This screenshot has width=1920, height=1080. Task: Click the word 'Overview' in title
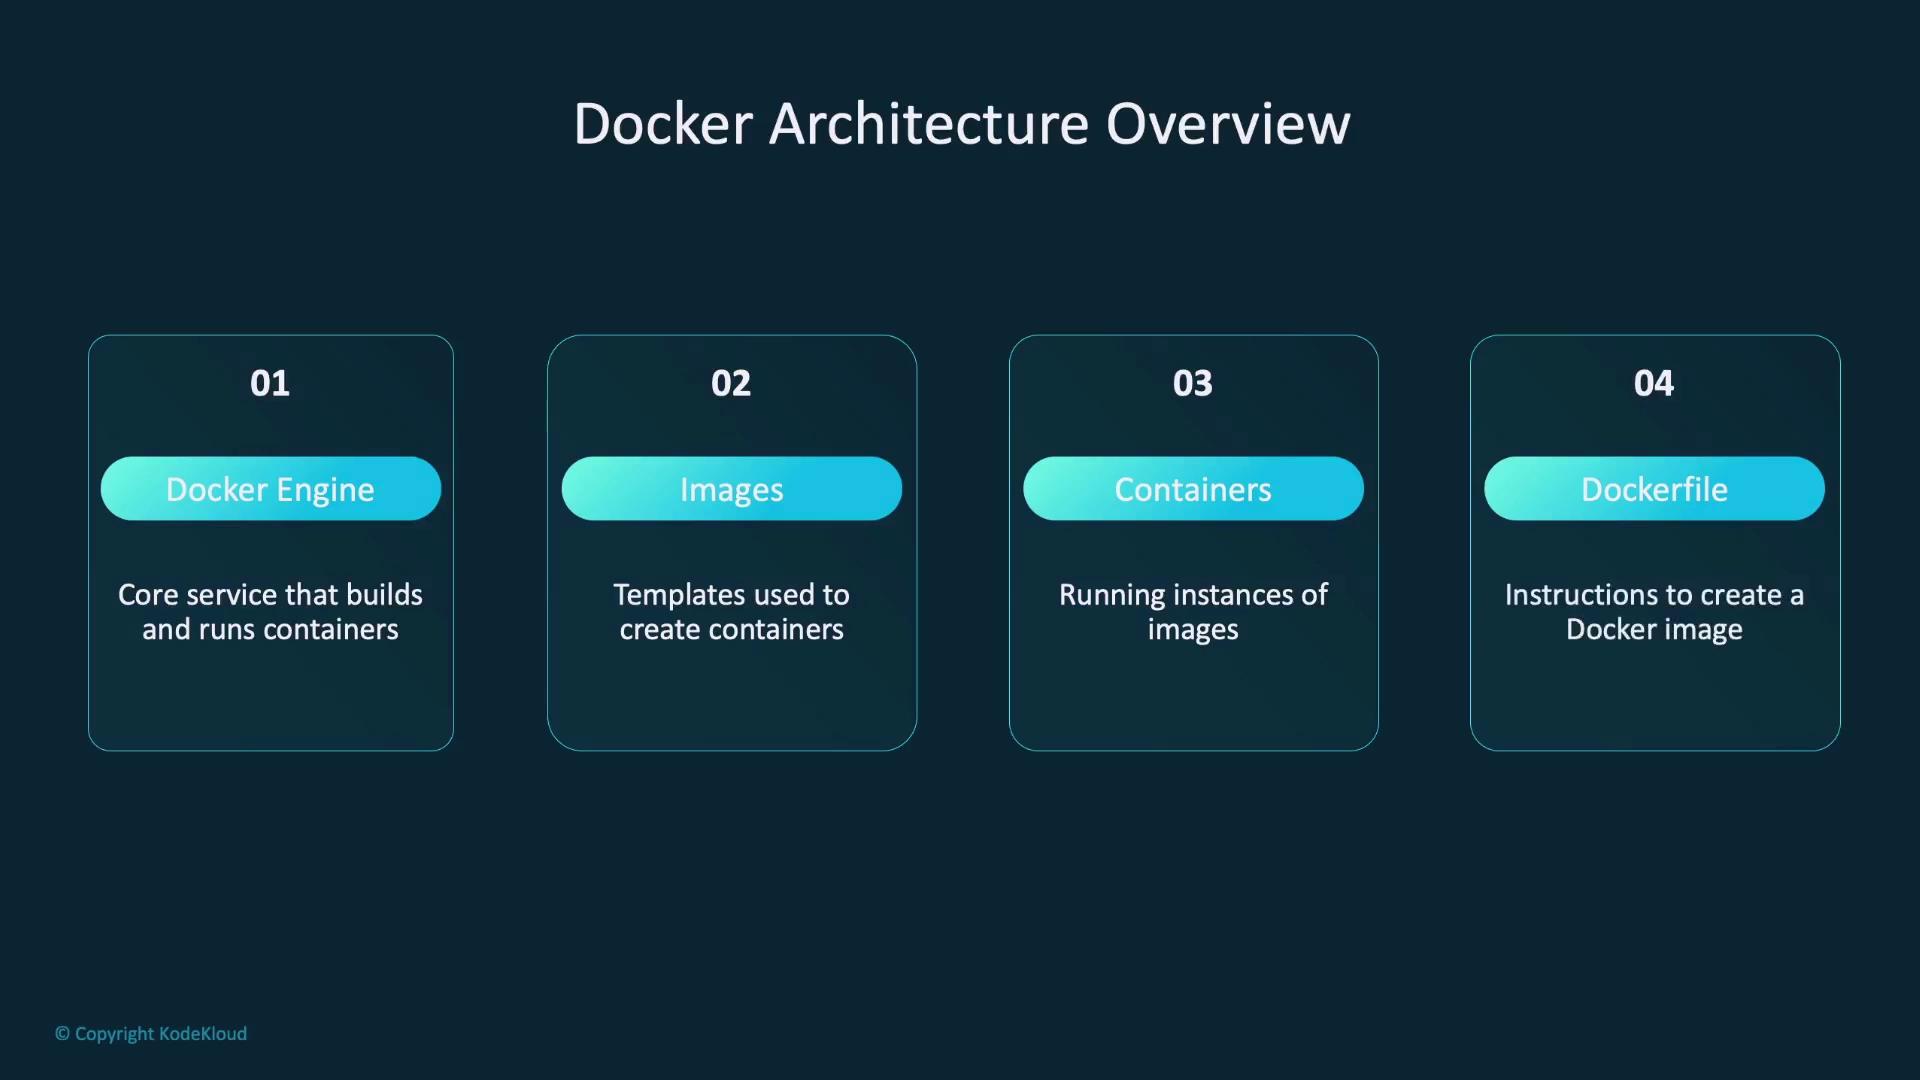click(x=1228, y=124)
